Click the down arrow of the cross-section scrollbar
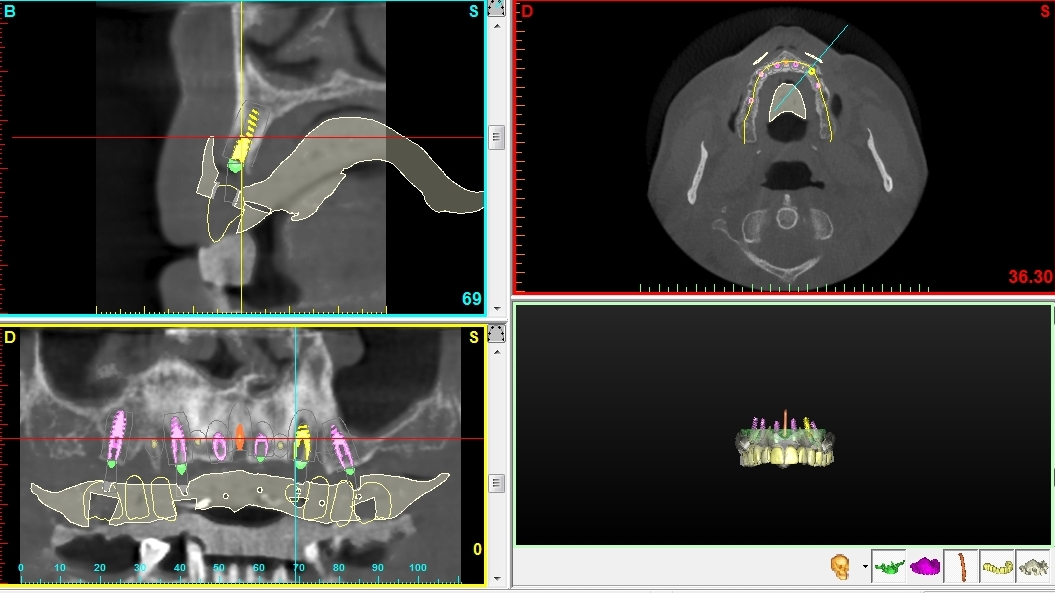1055x593 pixels. (497, 308)
